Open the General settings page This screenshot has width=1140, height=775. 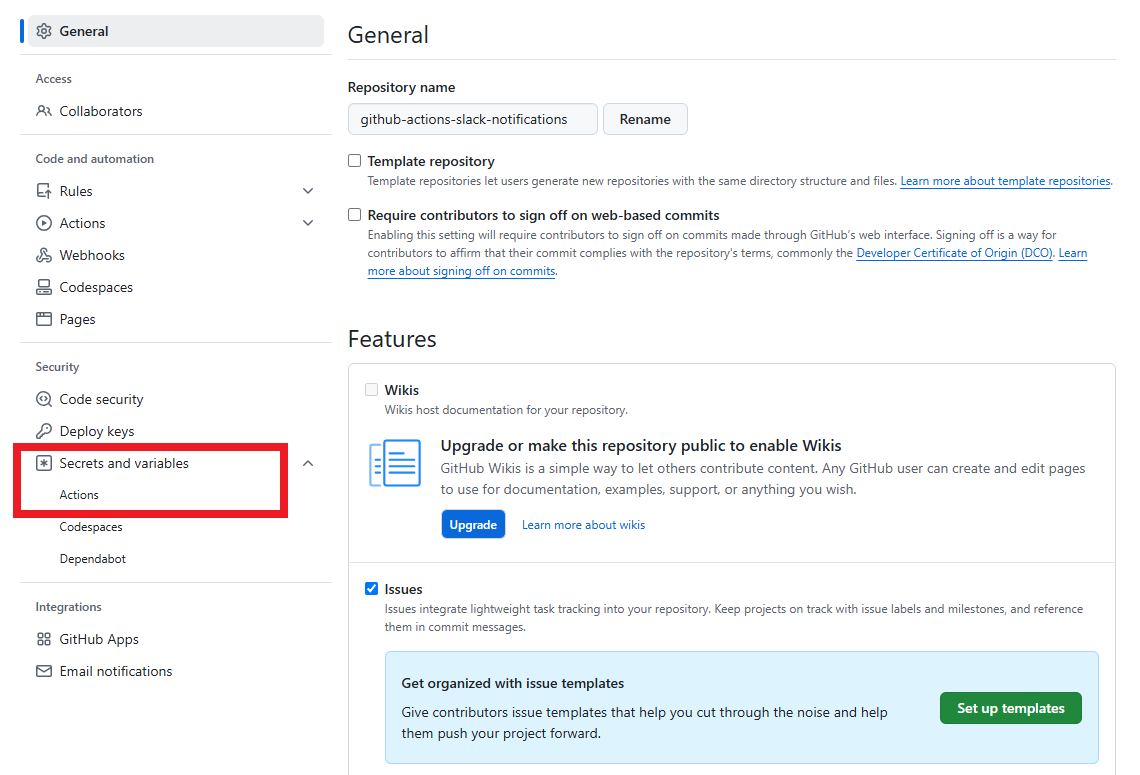[176, 31]
